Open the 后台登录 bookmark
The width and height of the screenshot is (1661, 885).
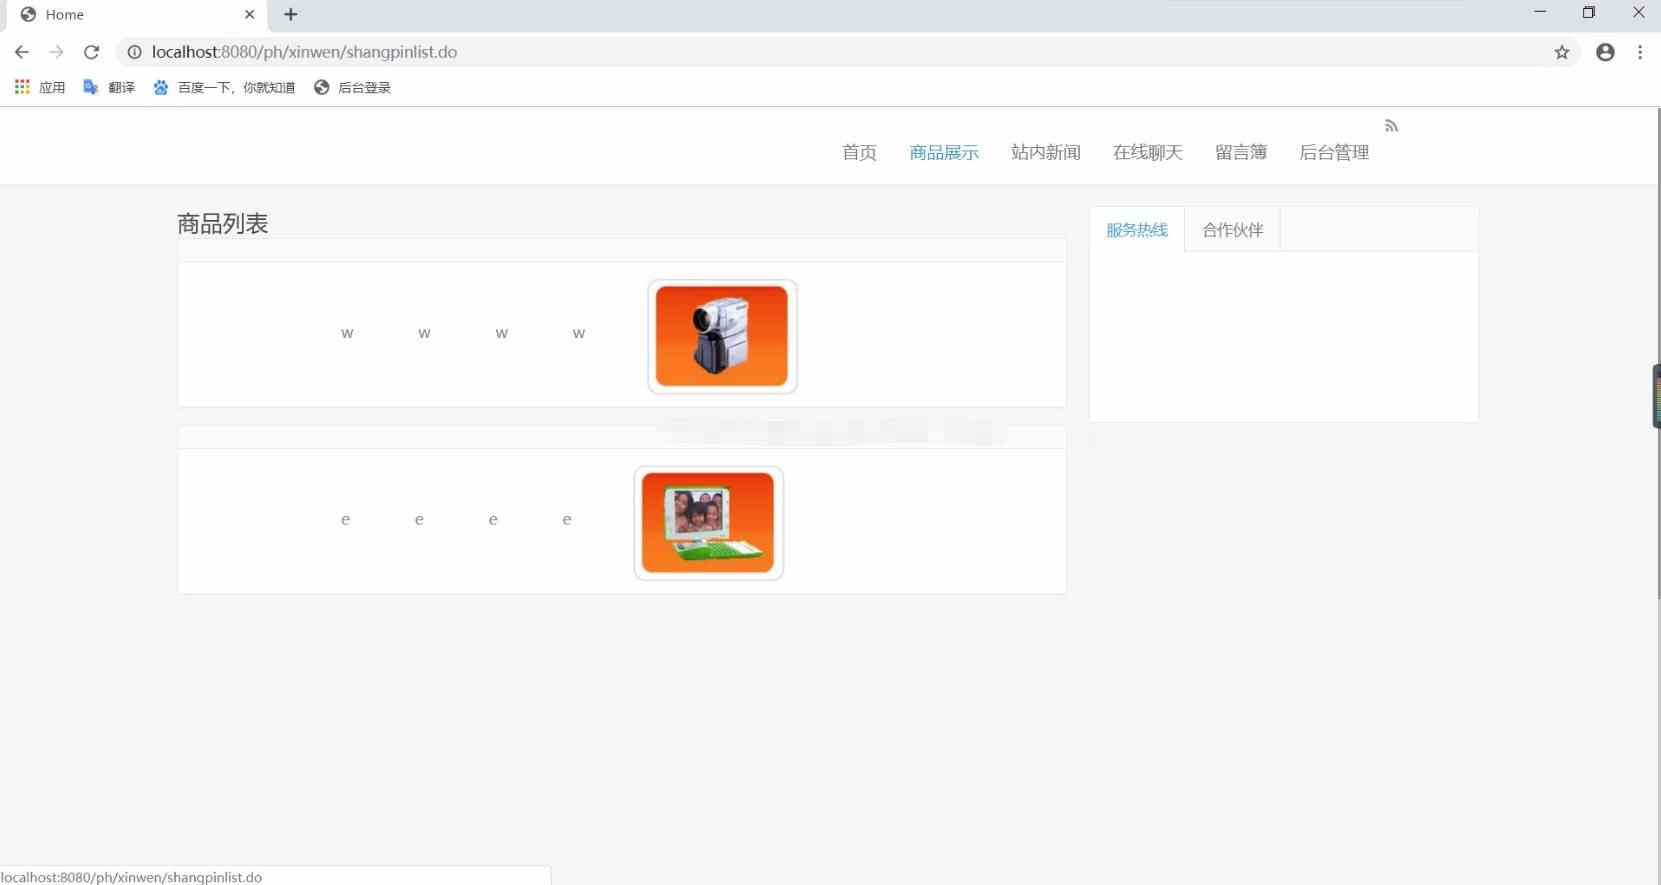tap(352, 87)
